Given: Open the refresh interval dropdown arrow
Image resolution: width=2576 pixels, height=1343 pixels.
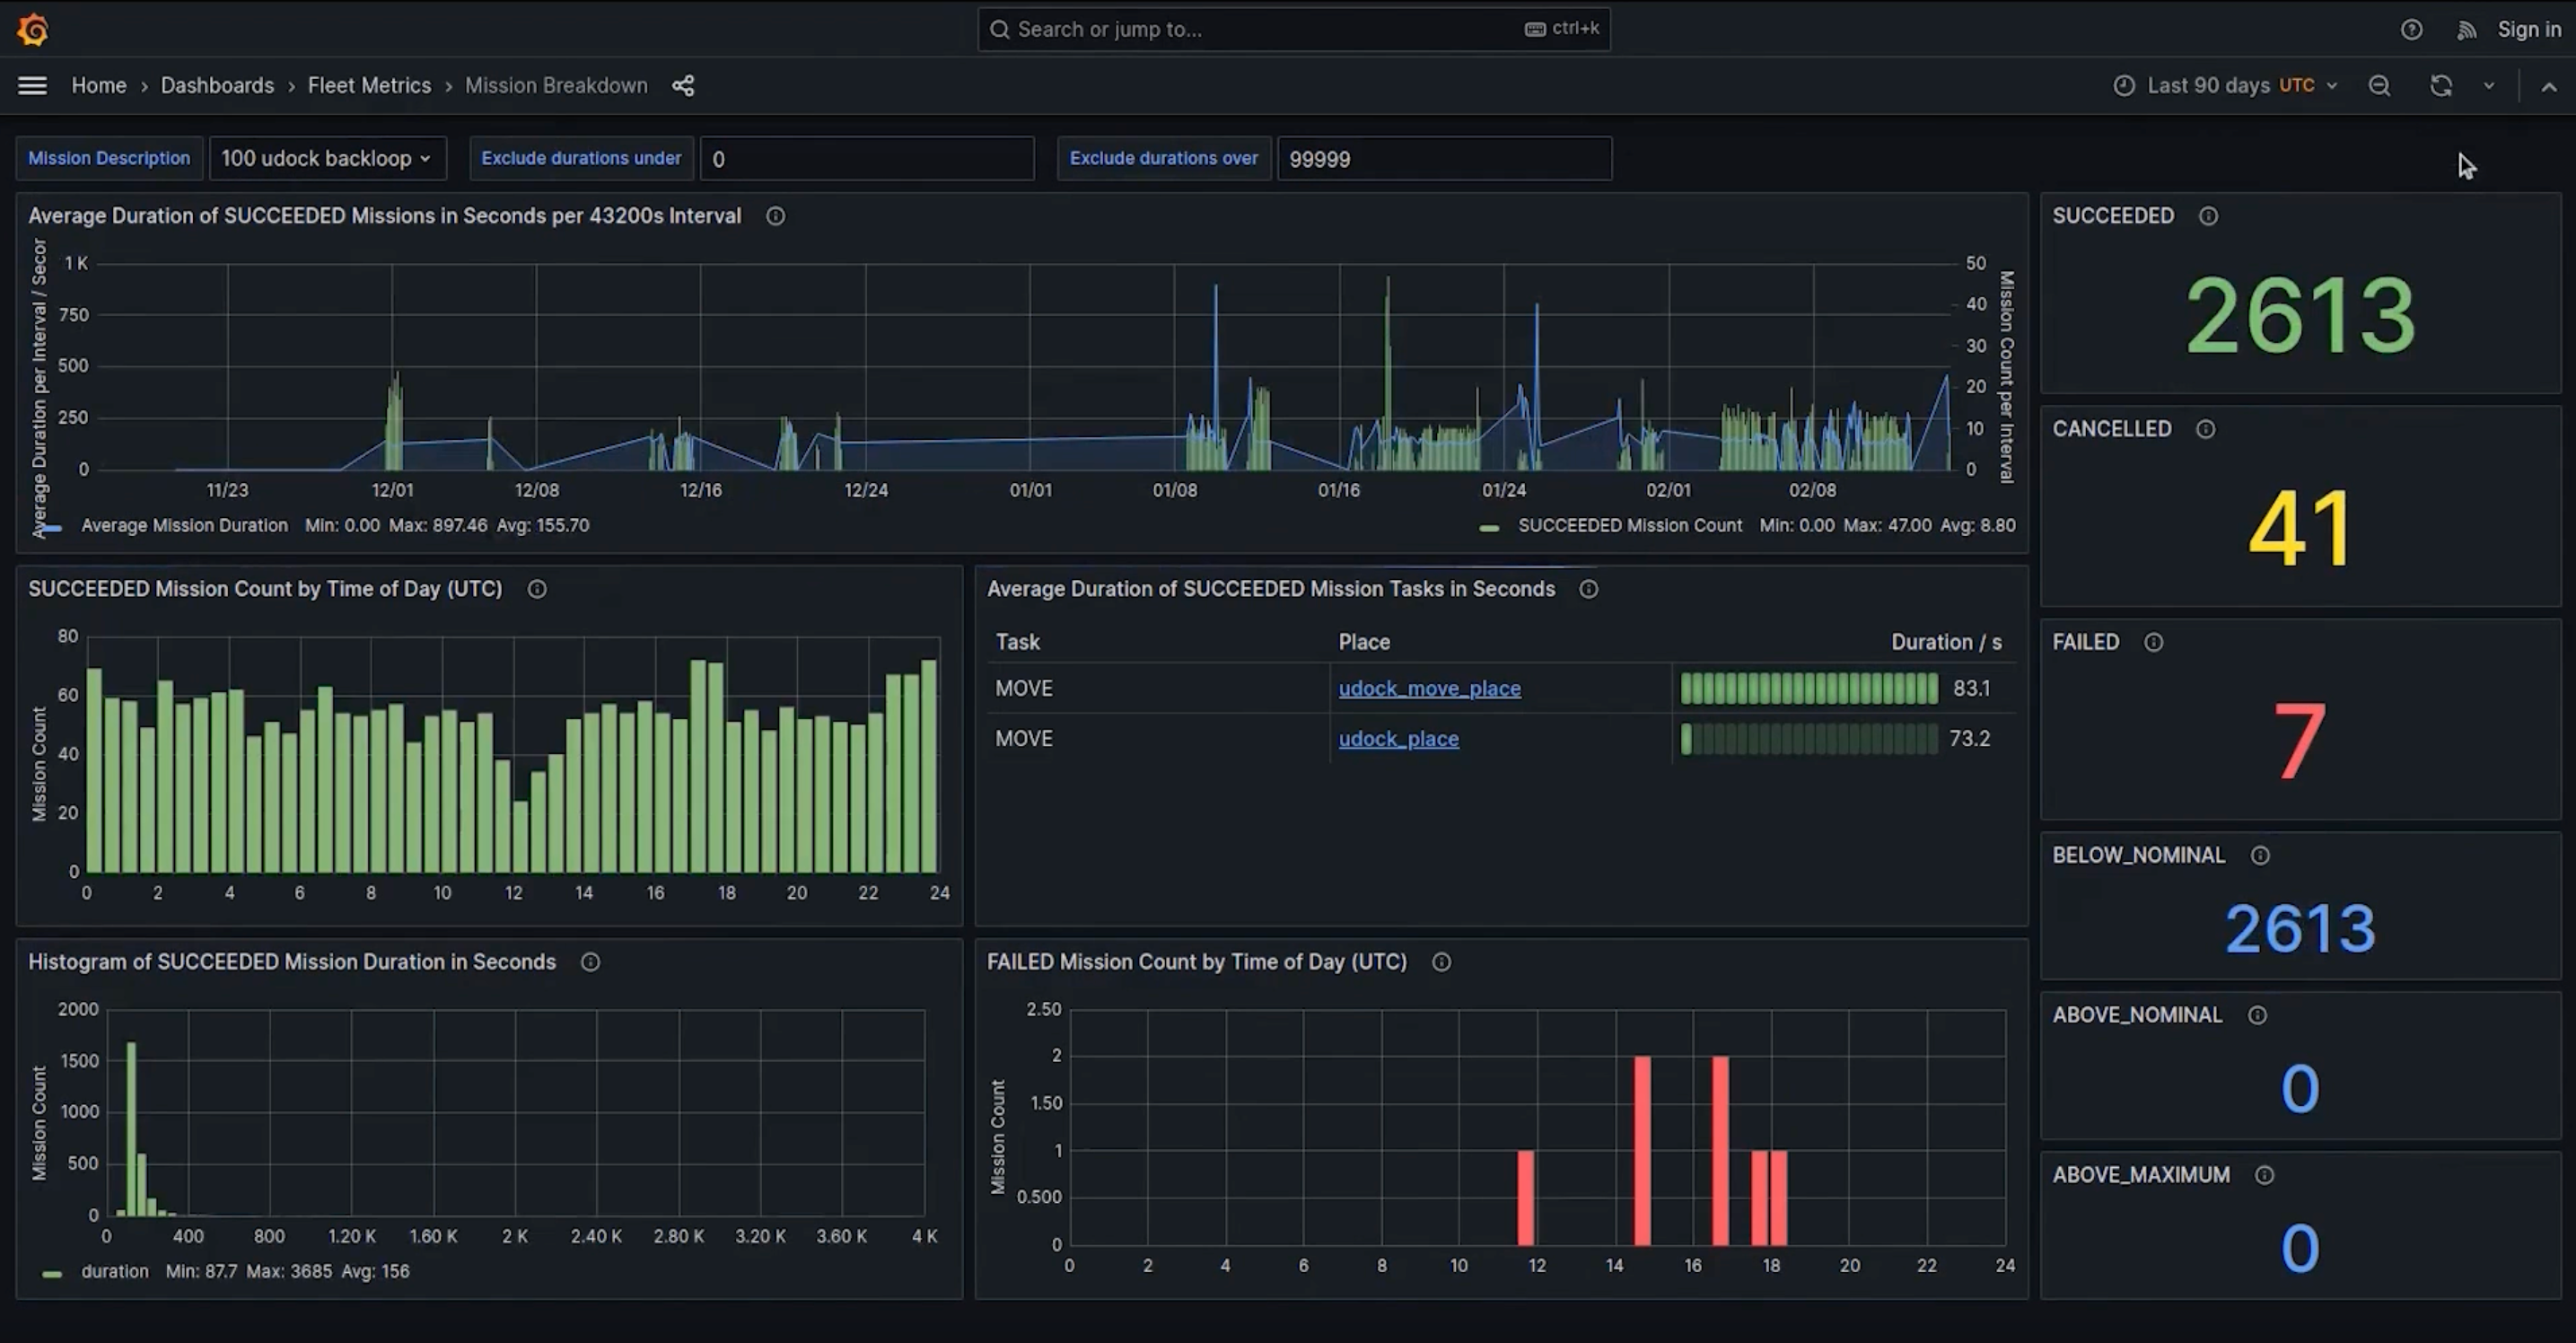Looking at the screenshot, I should (2489, 86).
